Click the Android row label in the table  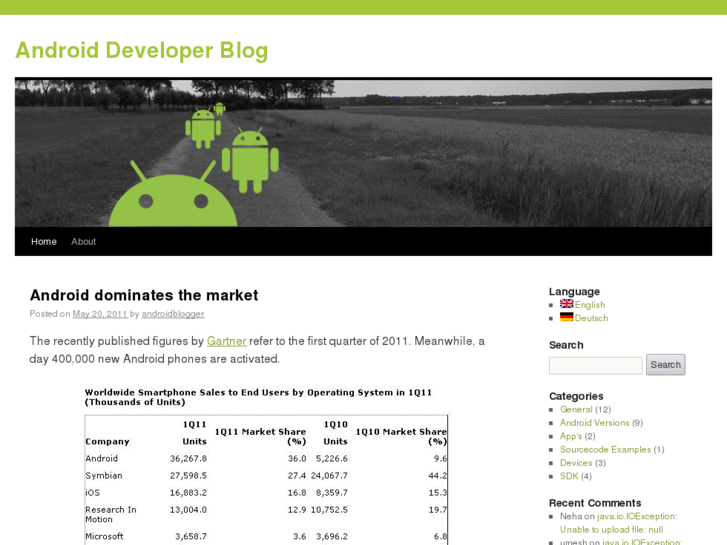tap(102, 459)
